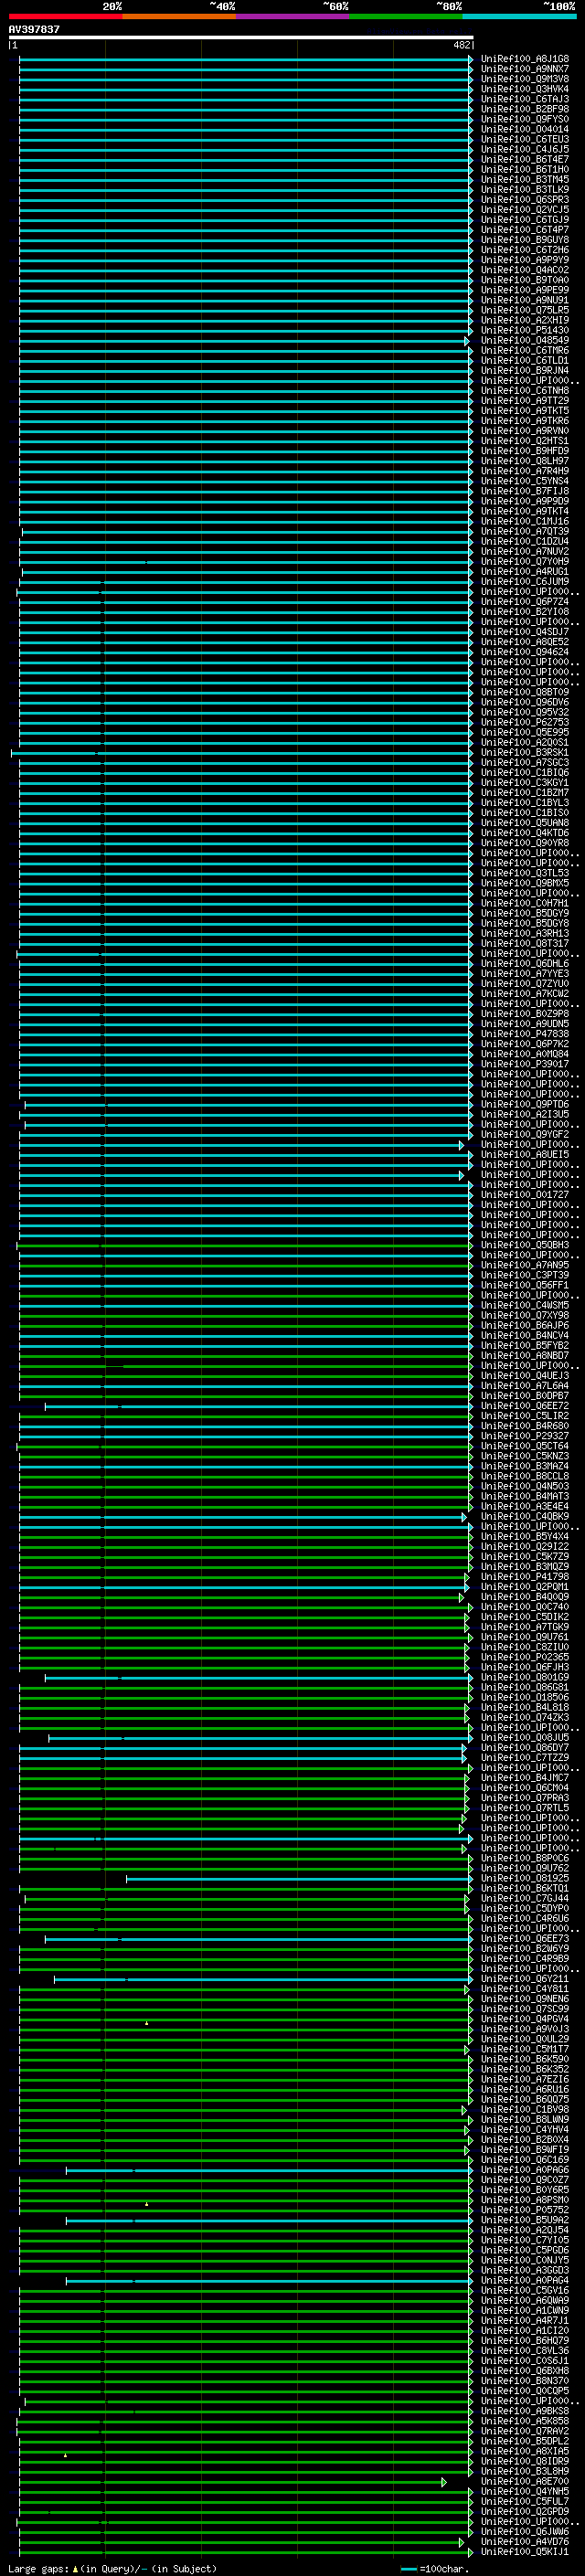
Task: Select the UniRef100_B3TLK9 label
Action: click(525, 189)
